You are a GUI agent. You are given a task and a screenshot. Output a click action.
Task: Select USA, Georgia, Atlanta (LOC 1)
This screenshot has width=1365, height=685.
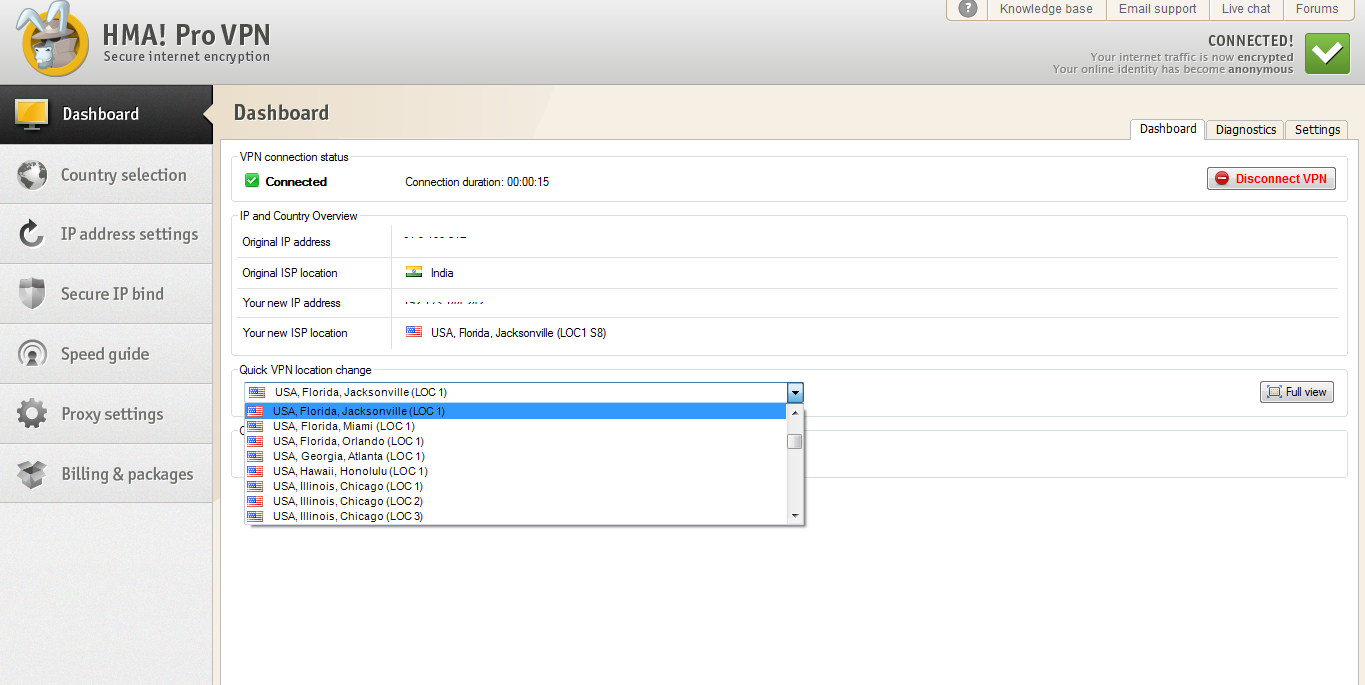click(516, 456)
